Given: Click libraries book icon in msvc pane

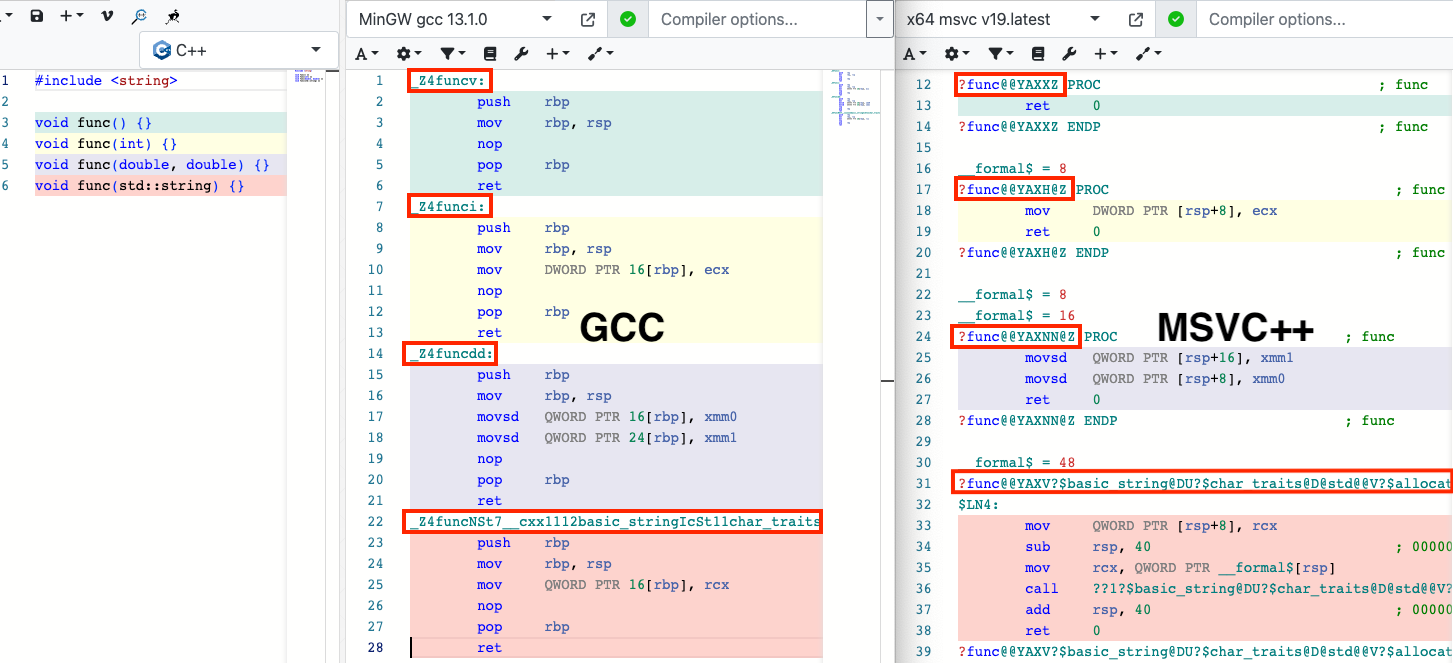Looking at the screenshot, I should click(1037, 54).
